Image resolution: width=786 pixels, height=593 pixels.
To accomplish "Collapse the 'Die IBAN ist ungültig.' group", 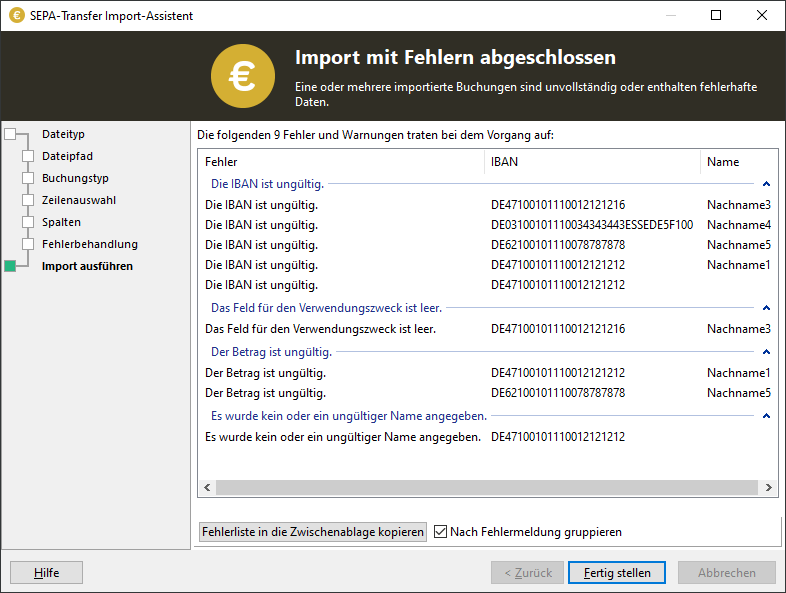I will coord(766,184).
